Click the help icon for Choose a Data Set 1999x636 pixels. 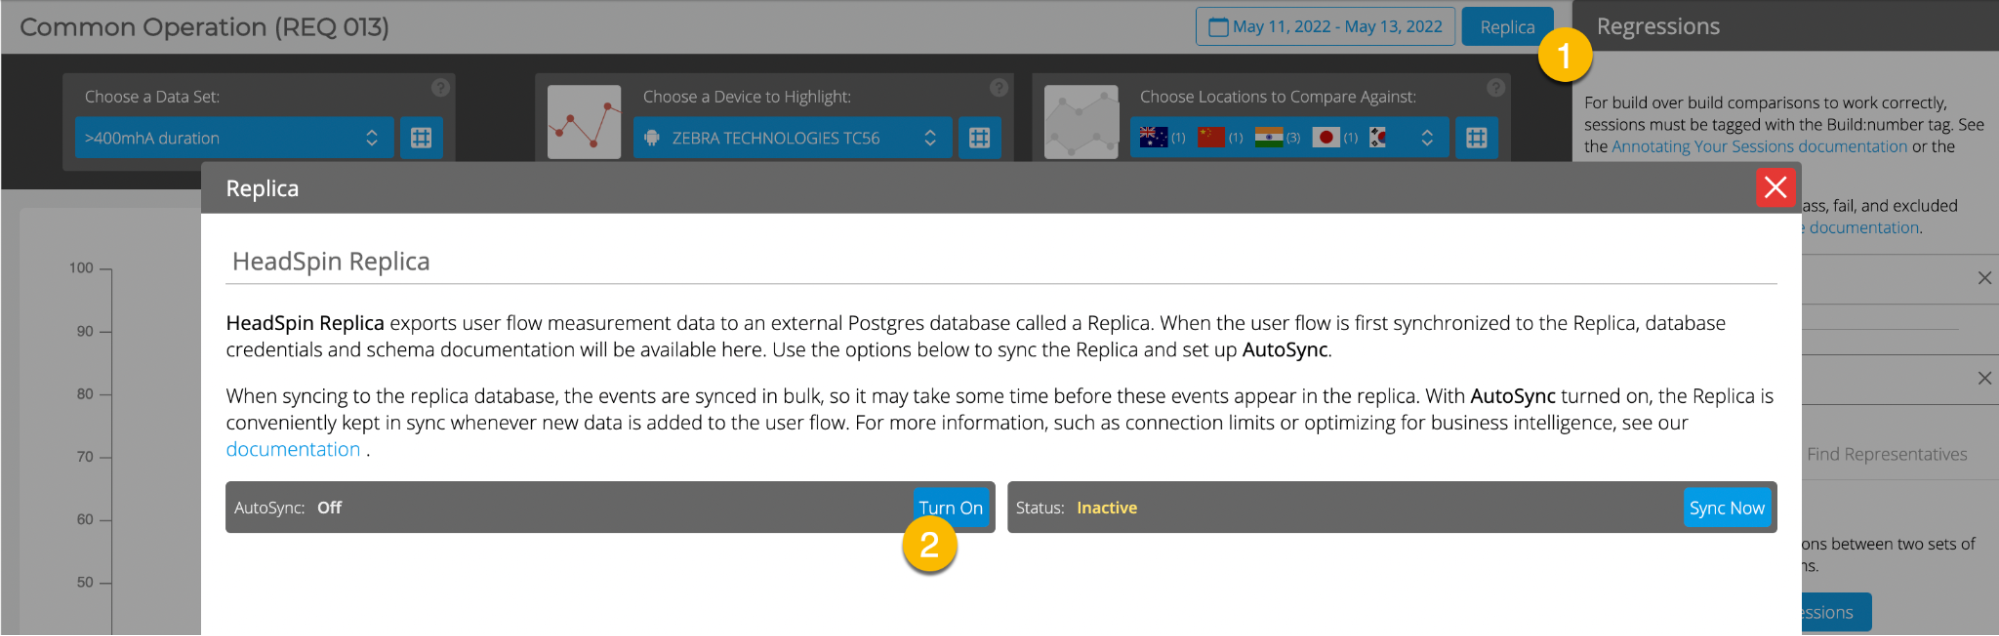click(x=440, y=88)
